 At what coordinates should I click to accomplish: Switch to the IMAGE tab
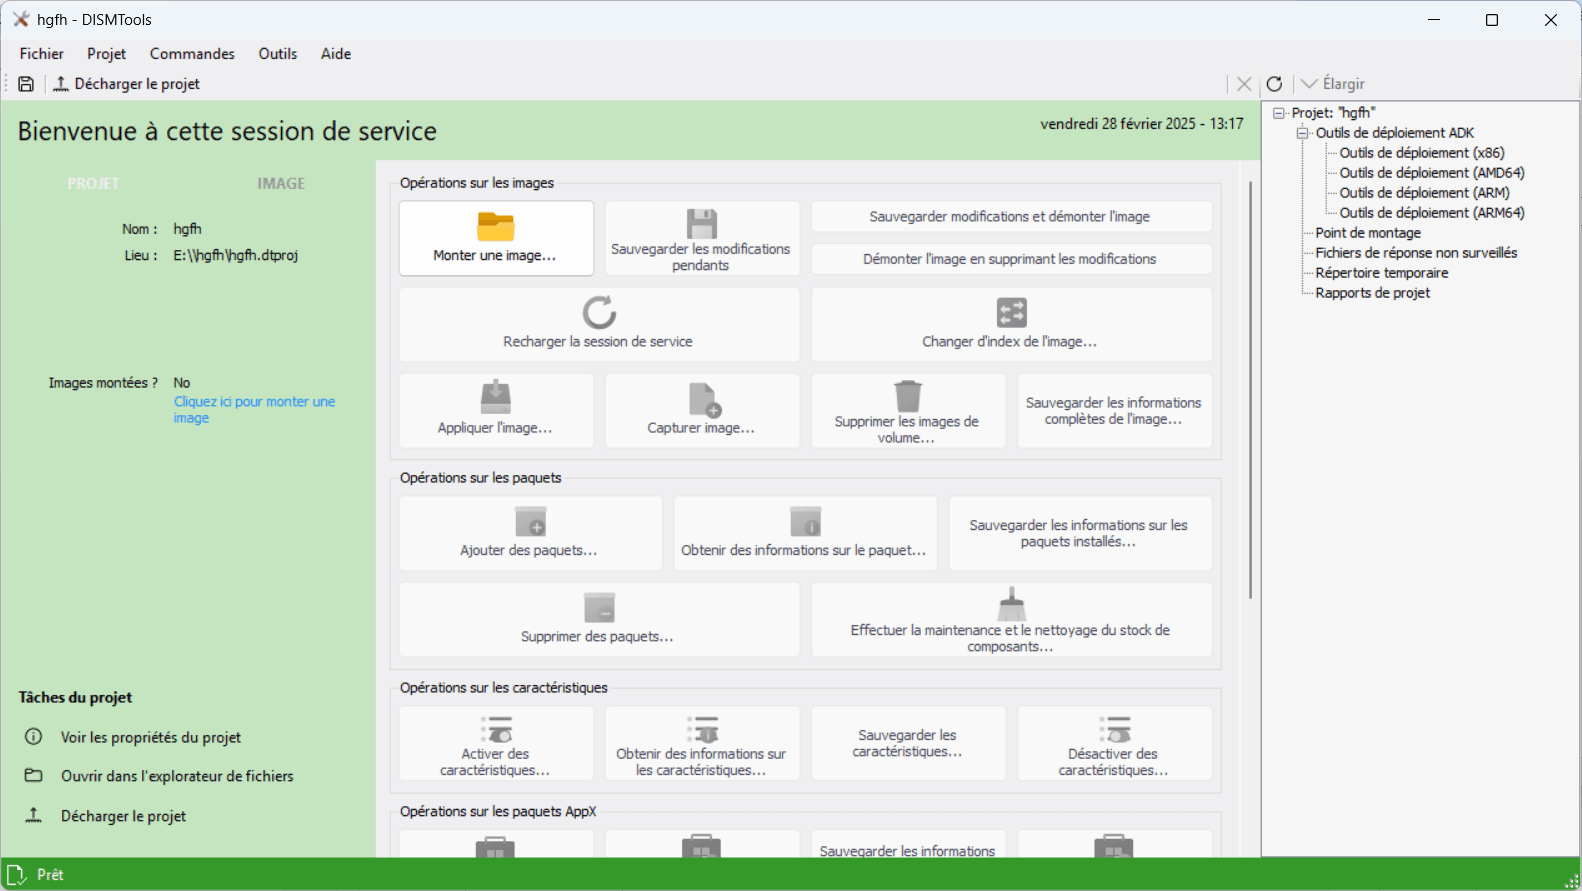281,183
